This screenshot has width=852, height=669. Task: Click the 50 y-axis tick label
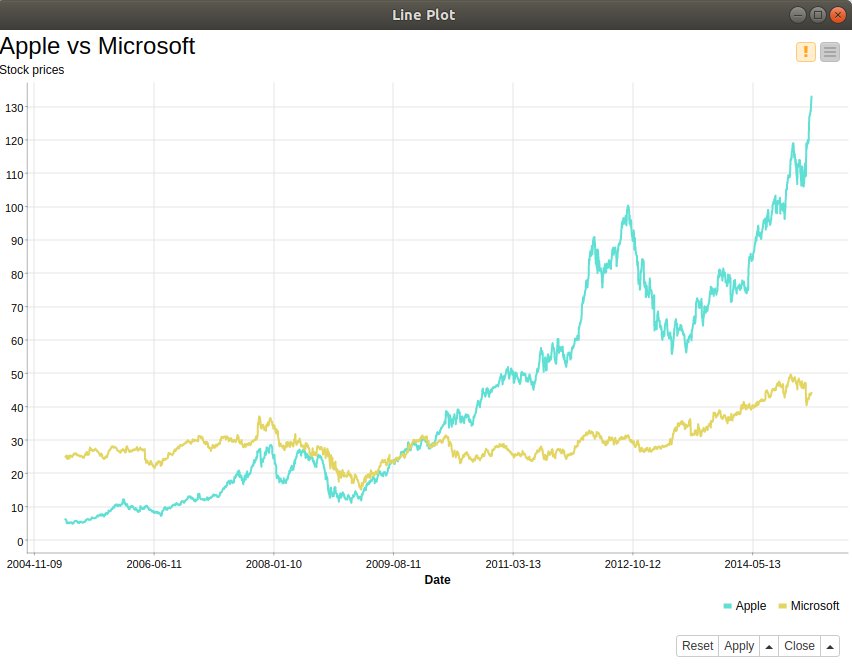17,374
